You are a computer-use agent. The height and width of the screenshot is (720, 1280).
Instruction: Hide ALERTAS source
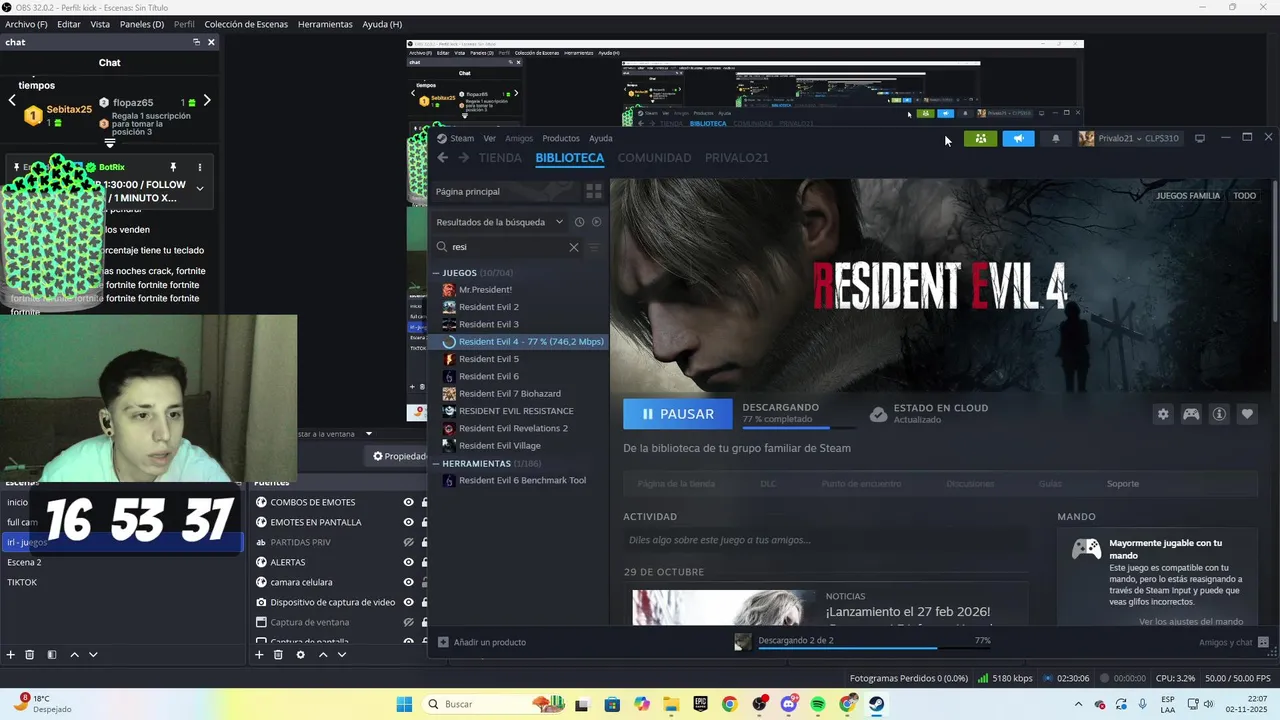(408, 562)
